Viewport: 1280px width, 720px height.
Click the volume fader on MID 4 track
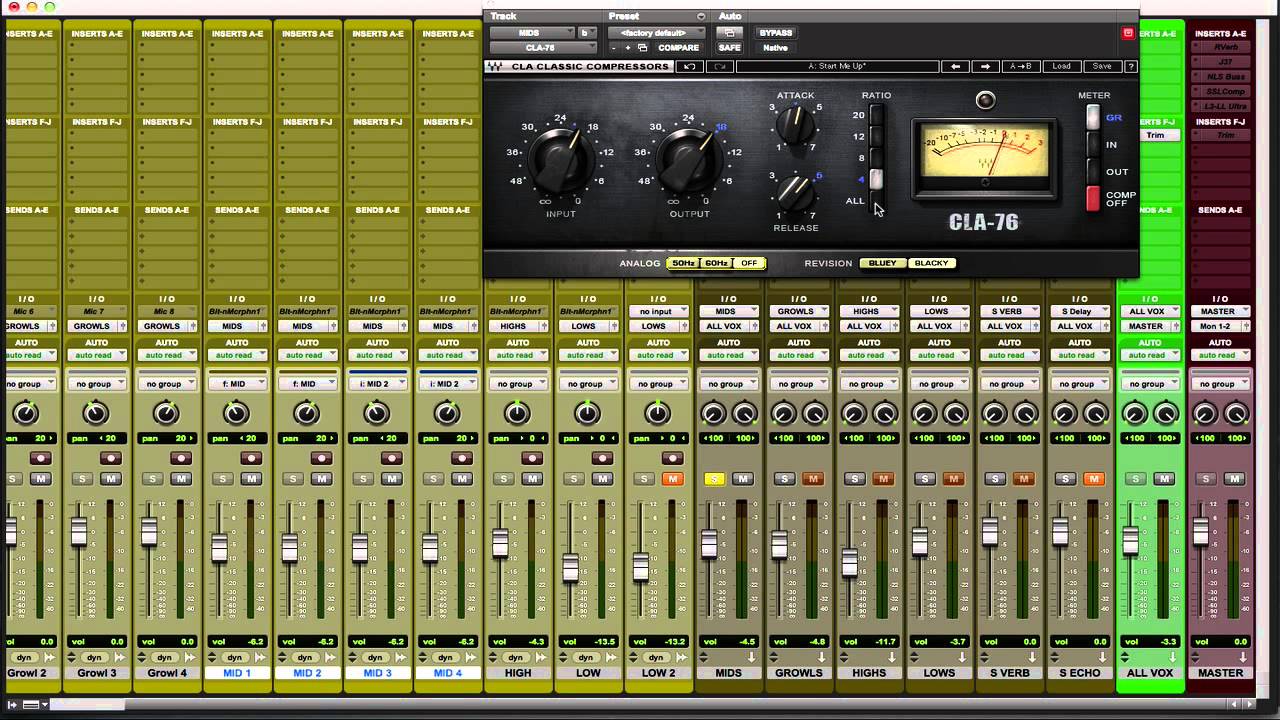coord(429,548)
